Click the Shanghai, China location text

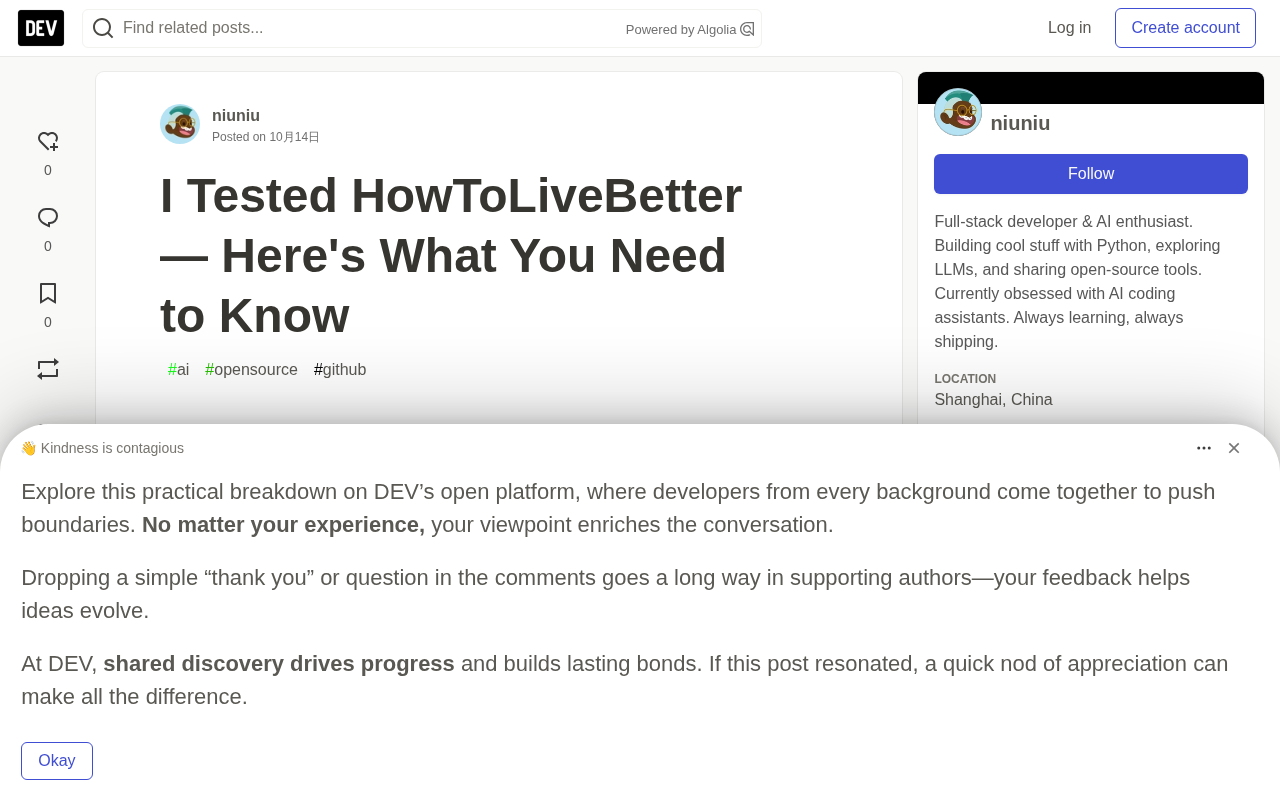coord(993,400)
